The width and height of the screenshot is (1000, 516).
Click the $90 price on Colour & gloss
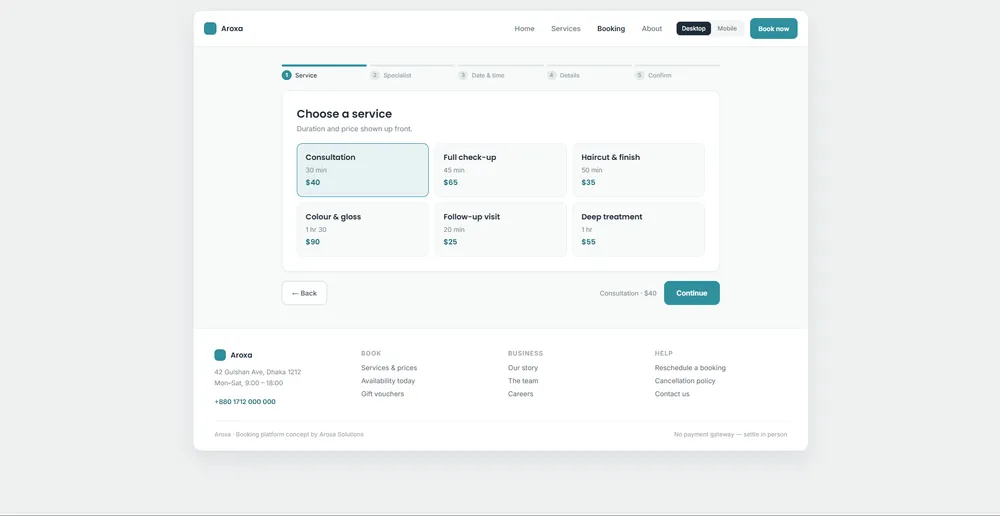click(x=312, y=242)
